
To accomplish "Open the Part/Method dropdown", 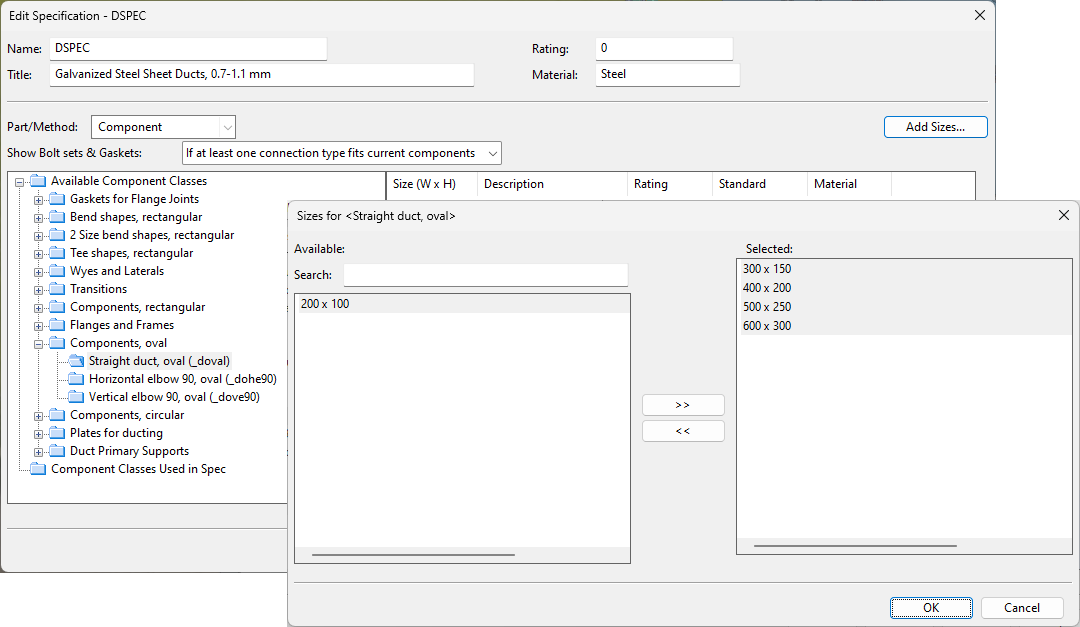I will tap(227, 127).
